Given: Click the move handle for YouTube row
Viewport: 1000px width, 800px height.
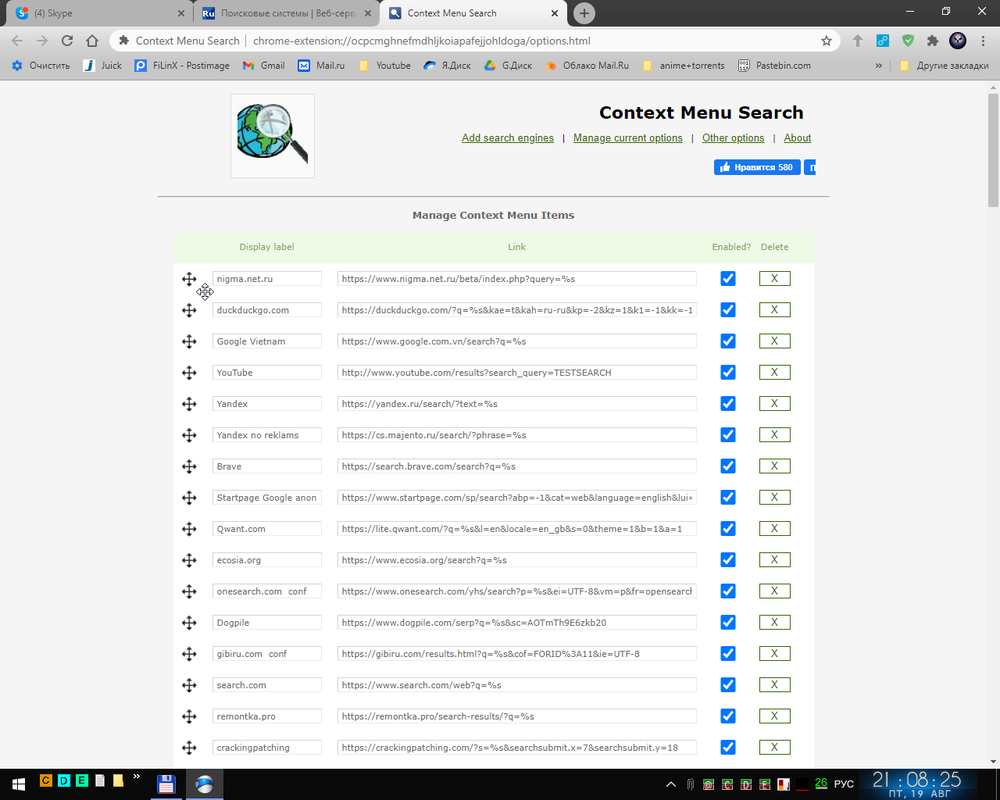Looking at the screenshot, I should pyautogui.click(x=189, y=373).
